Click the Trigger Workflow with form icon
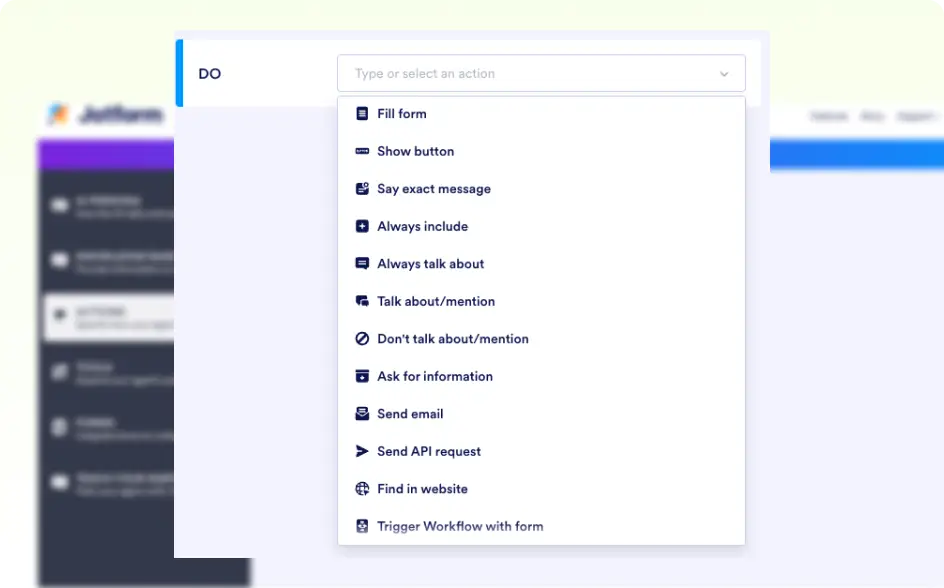Image resolution: width=944 pixels, height=588 pixels. click(362, 526)
